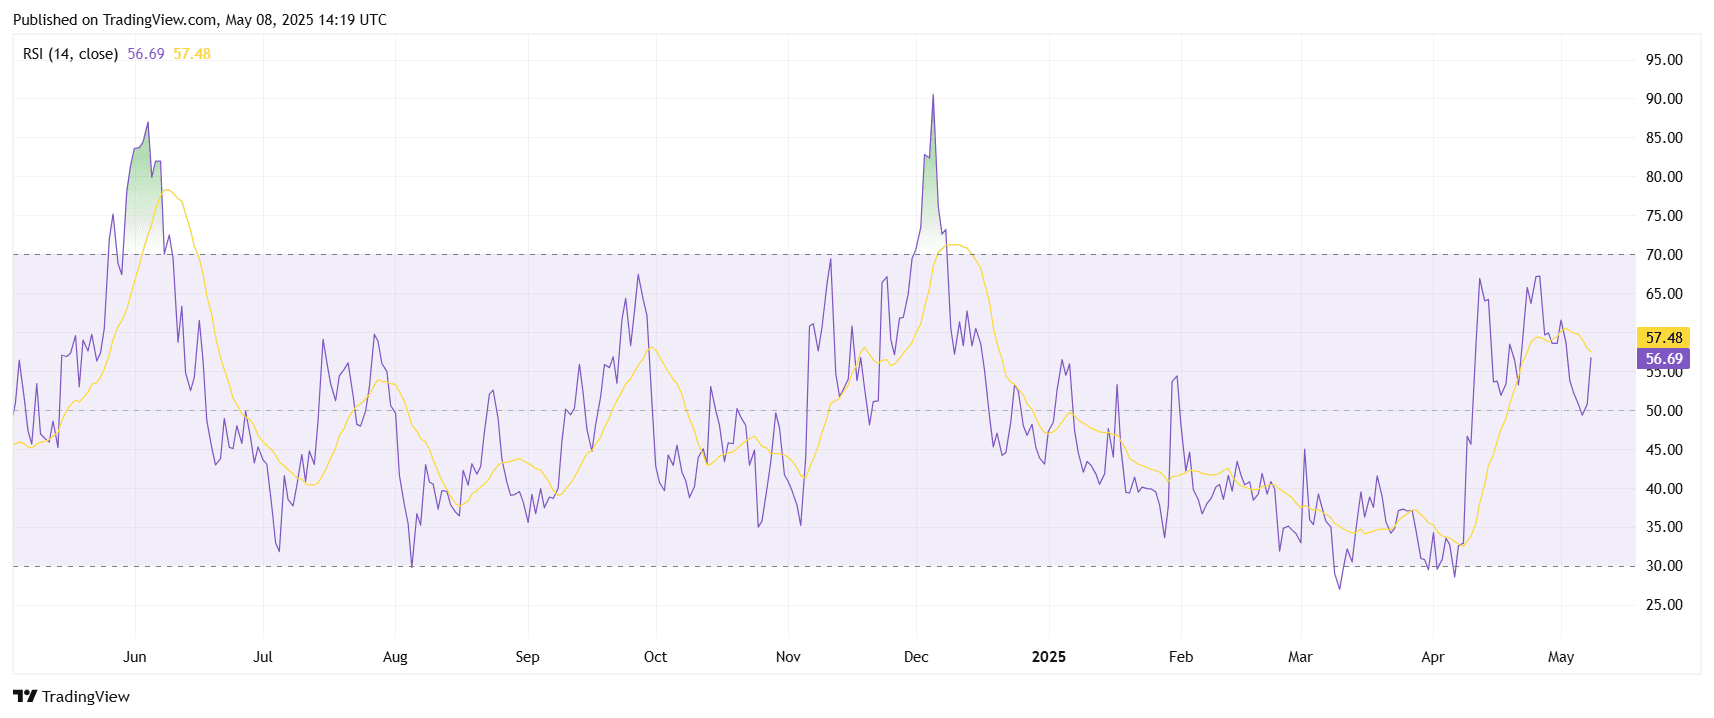Click the Published on TradingView.com header text
1714x718 pixels.
pos(200,20)
